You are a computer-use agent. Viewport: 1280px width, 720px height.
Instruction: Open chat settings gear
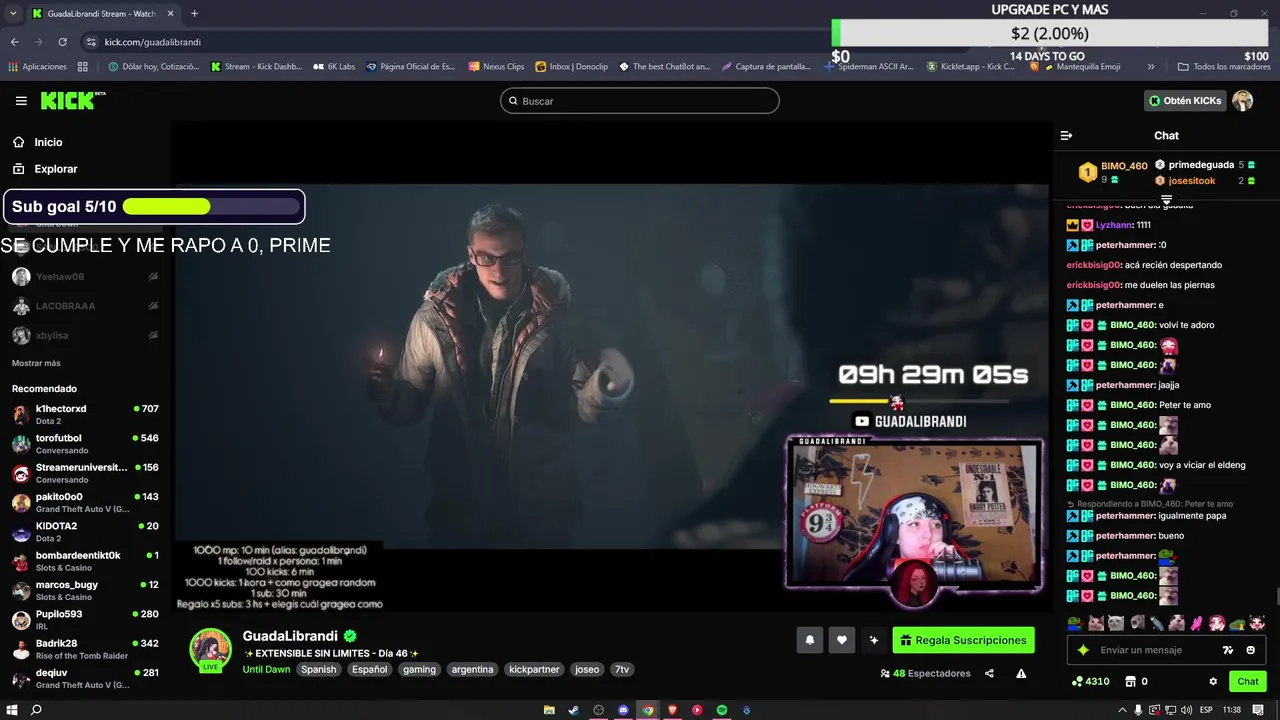pyautogui.click(x=1213, y=681)
